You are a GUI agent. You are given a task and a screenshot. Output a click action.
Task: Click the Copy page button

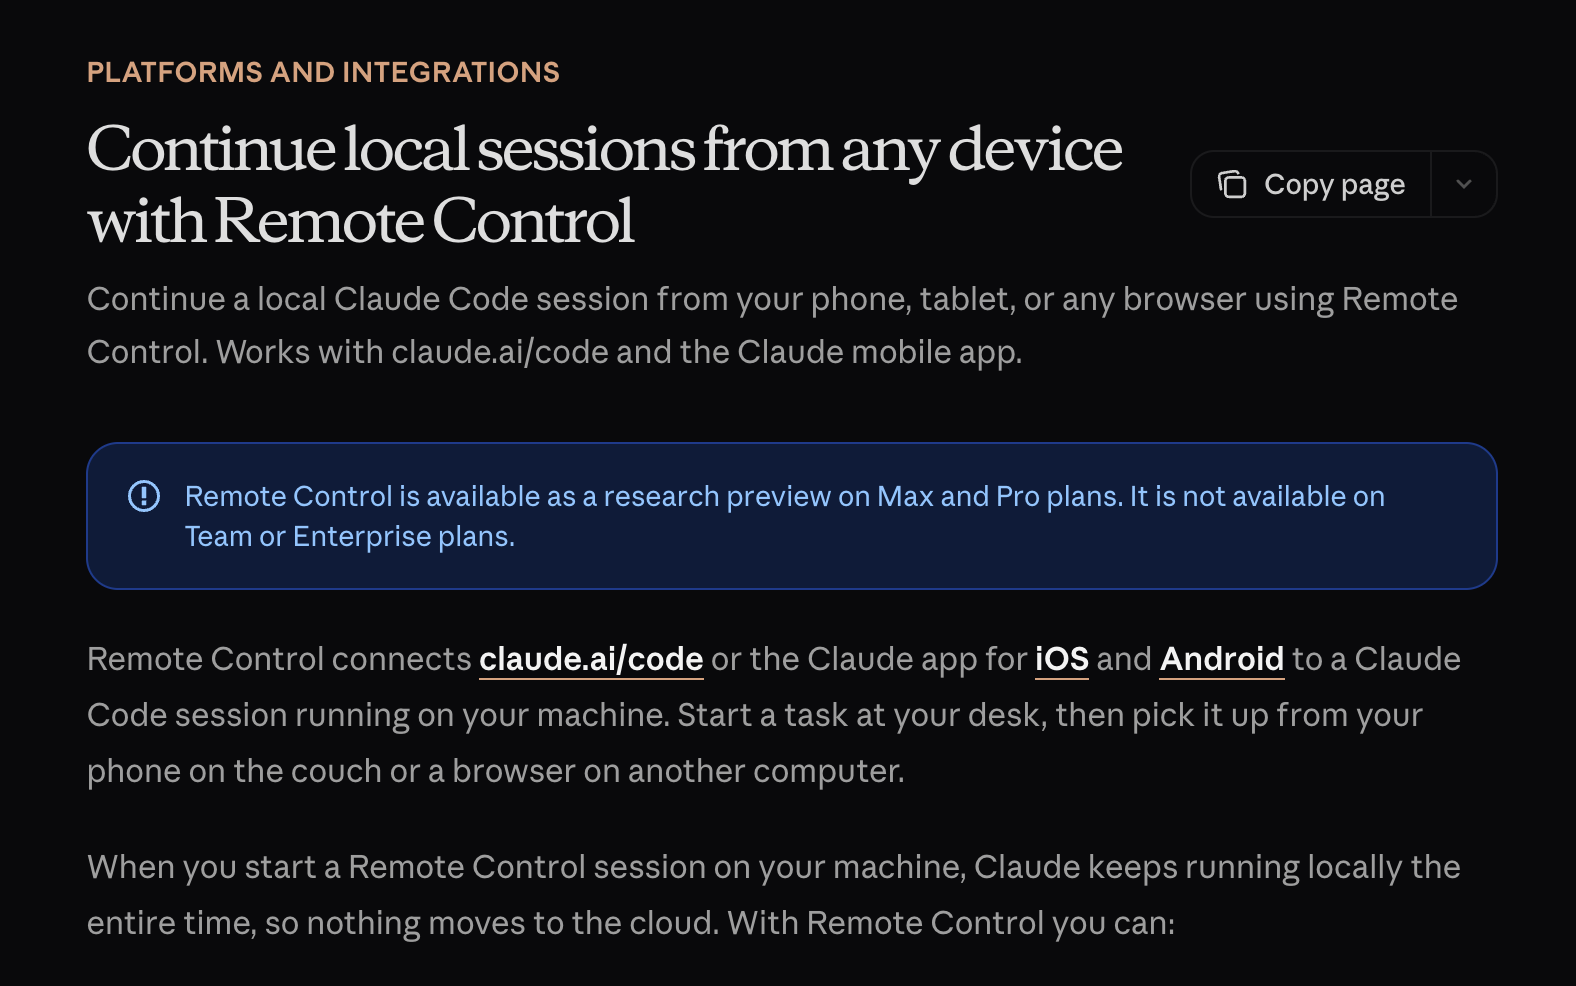click(x=1310, y=184)
